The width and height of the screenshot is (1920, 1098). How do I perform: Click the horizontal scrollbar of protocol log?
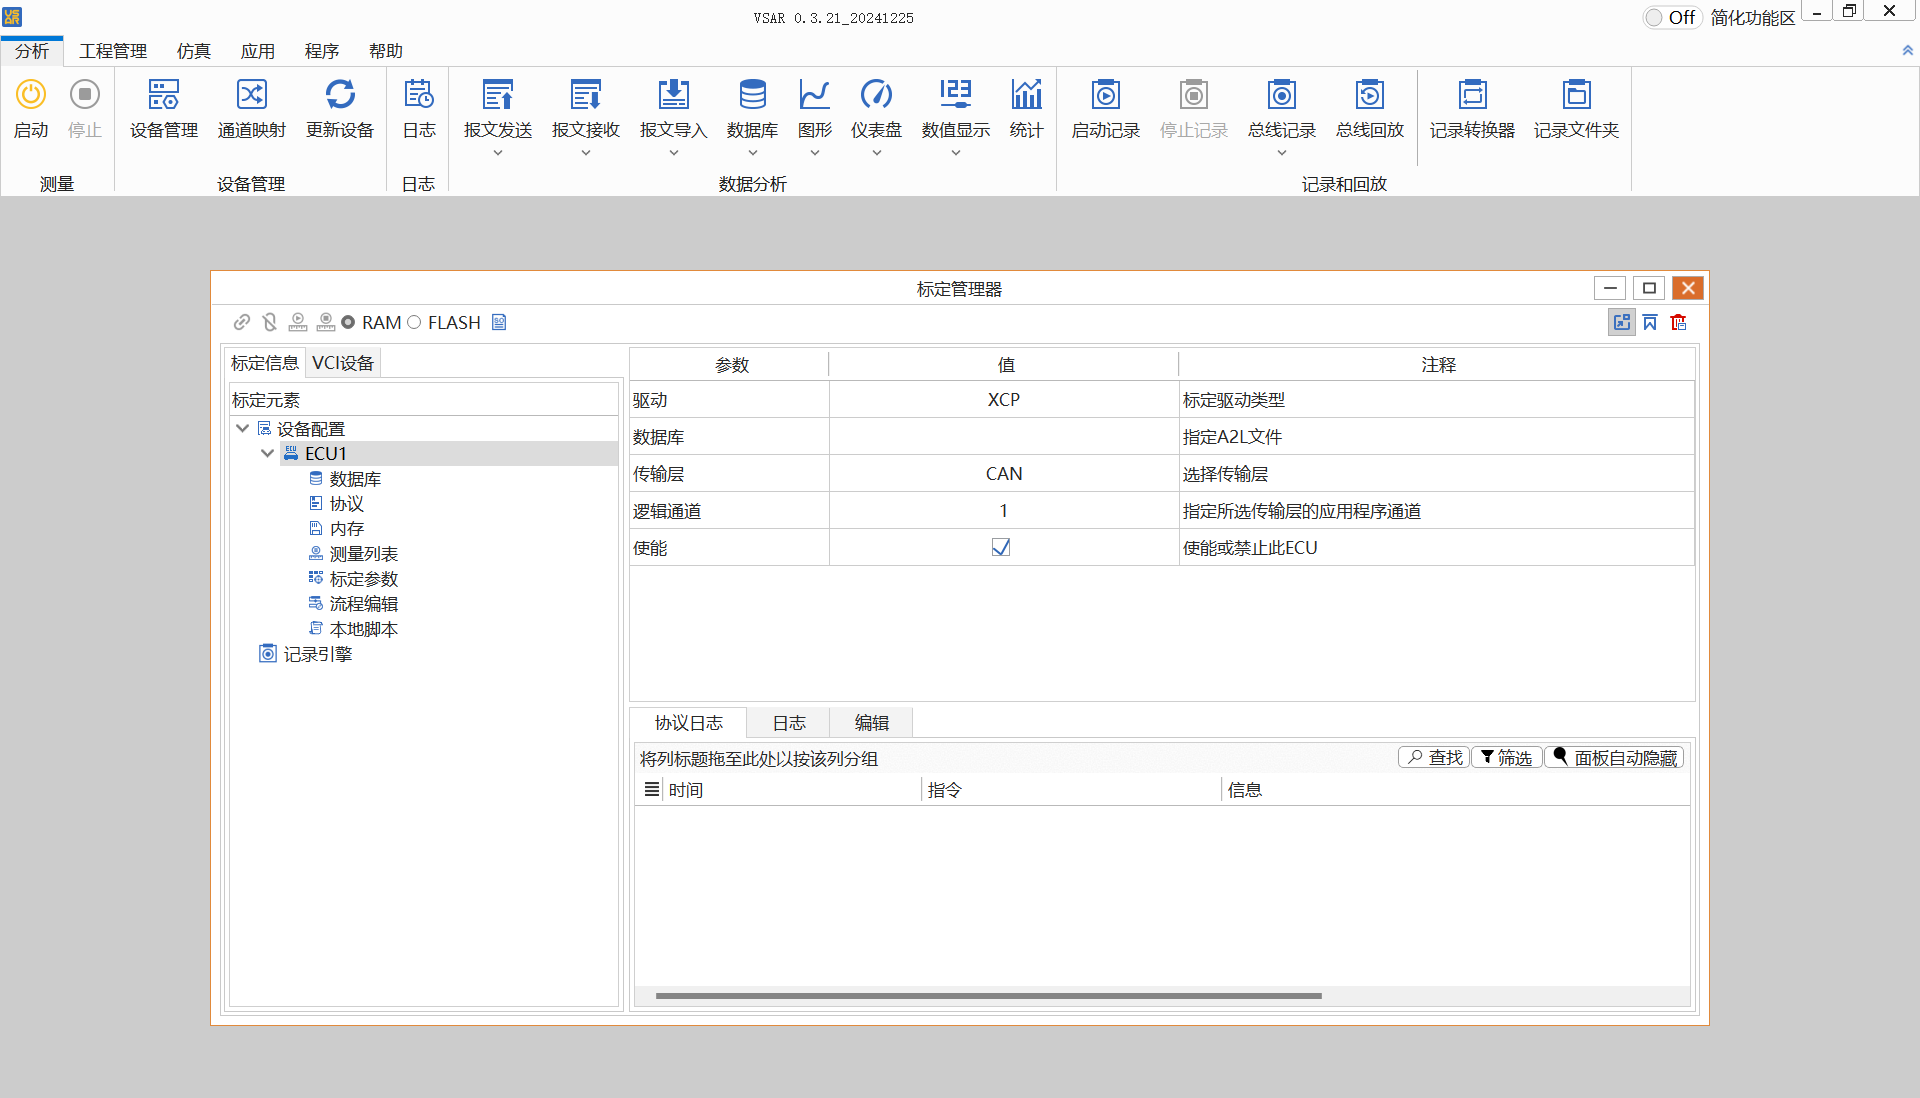point(988,996)
